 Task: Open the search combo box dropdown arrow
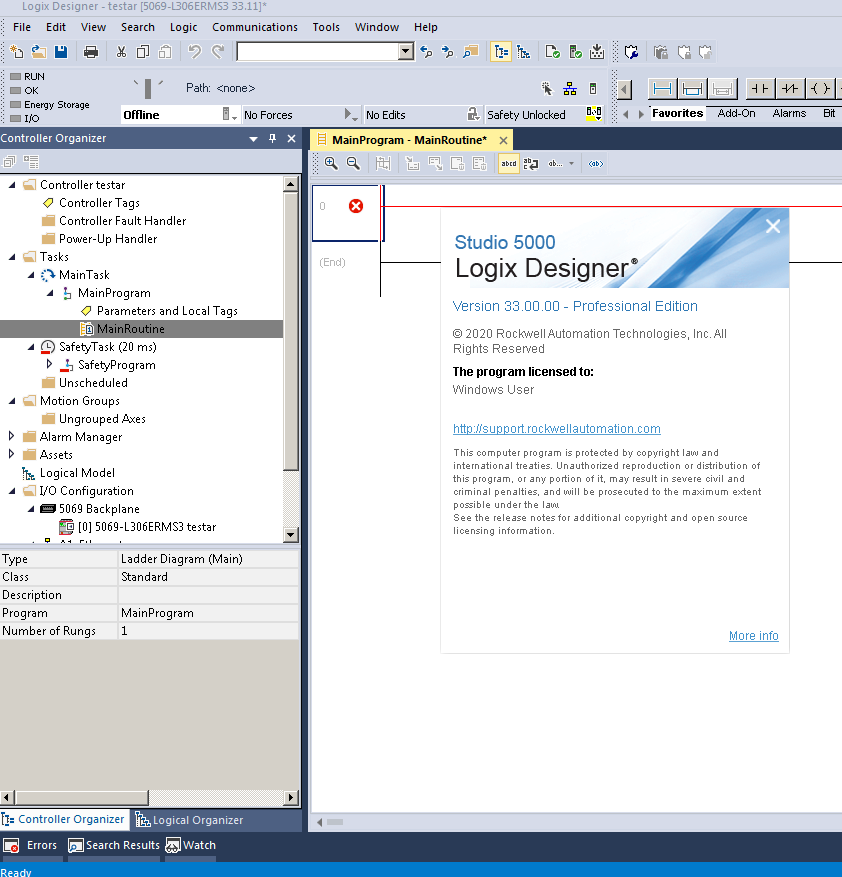[406, 52]
